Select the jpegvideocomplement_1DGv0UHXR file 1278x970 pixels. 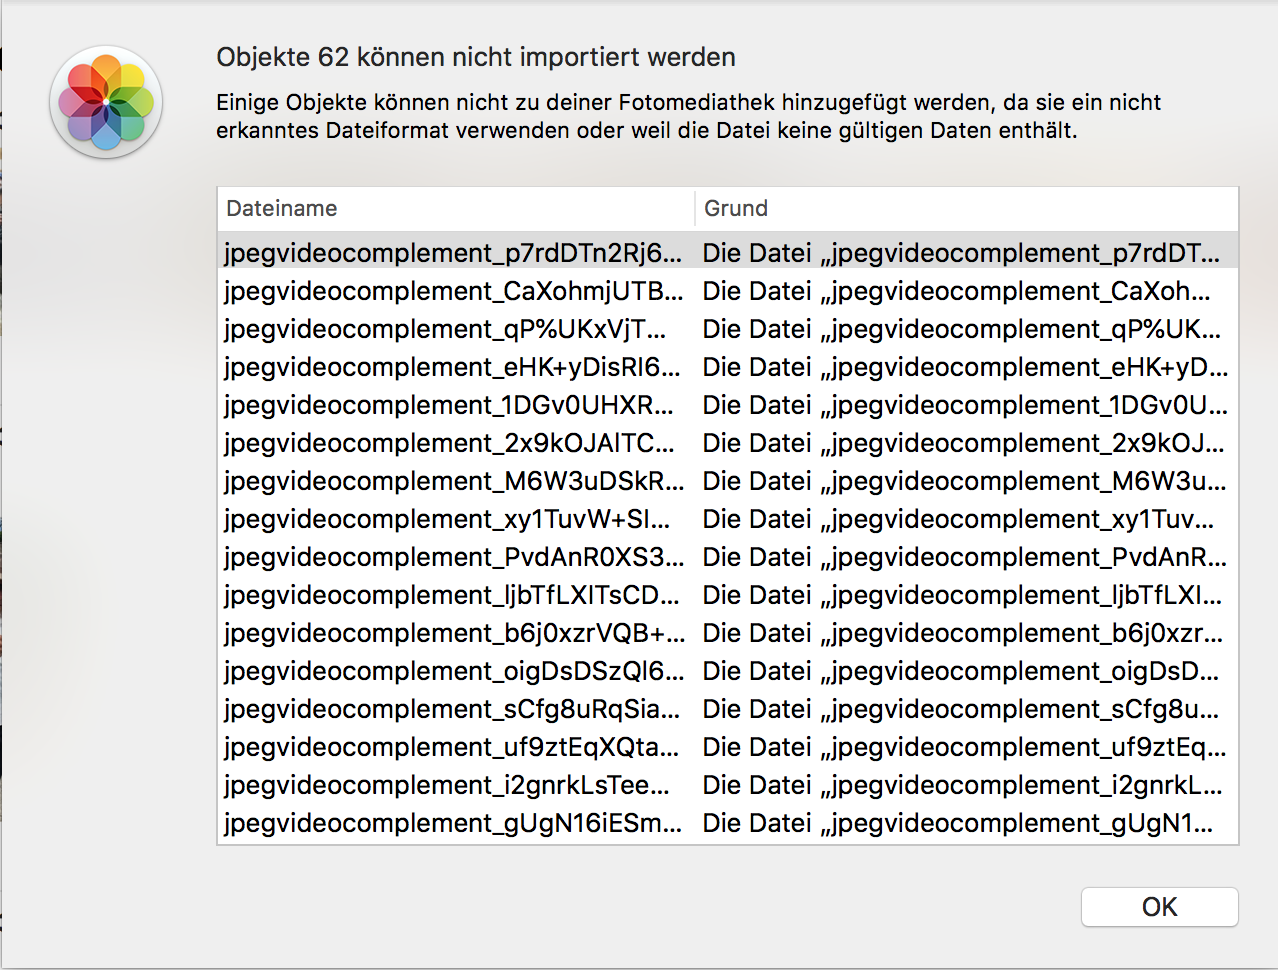pyautogui.click(x=449, y=405)
